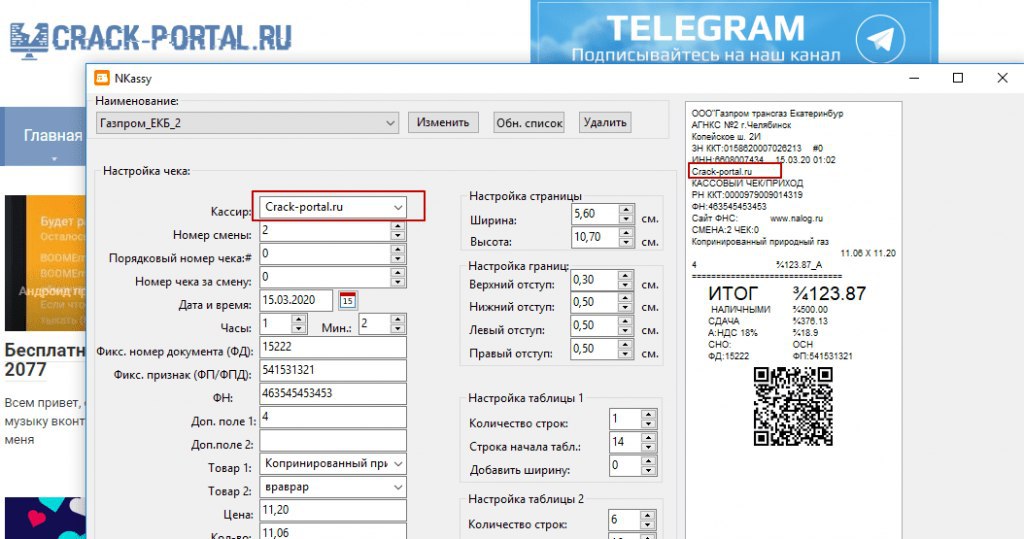Screen dimensions: 1024x539
Task: Increase the Номер смены value
Action: pyautogui.click(x=397, y=226)
